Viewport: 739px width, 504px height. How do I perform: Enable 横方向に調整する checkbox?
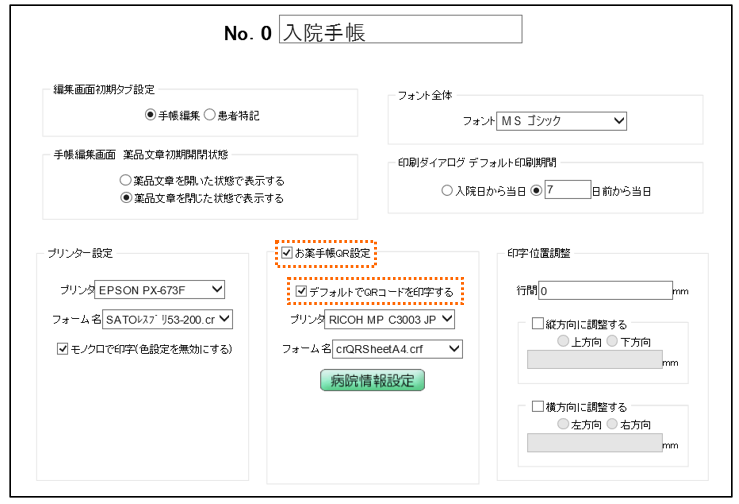pyautogui.click(x=537, y=407)
